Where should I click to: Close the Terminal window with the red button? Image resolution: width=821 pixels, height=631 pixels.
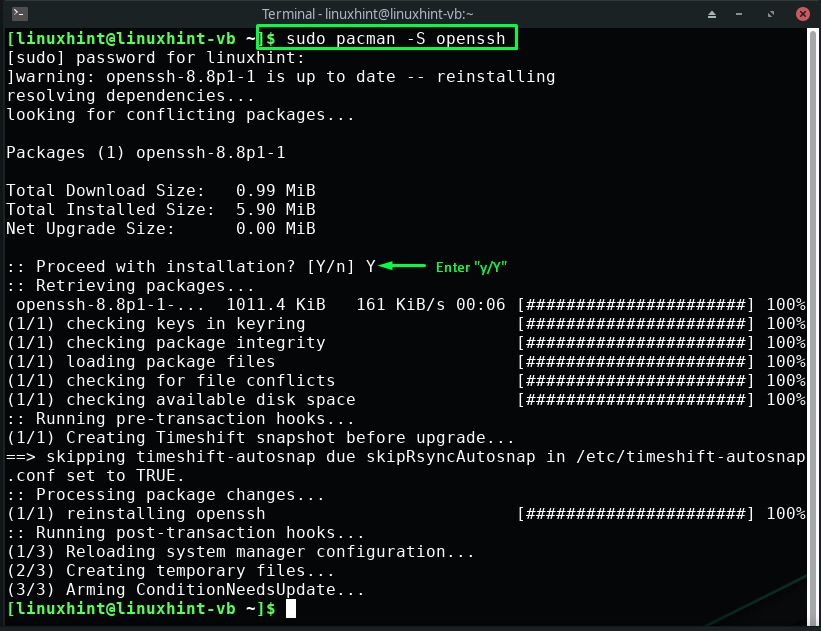coord(803,14)
